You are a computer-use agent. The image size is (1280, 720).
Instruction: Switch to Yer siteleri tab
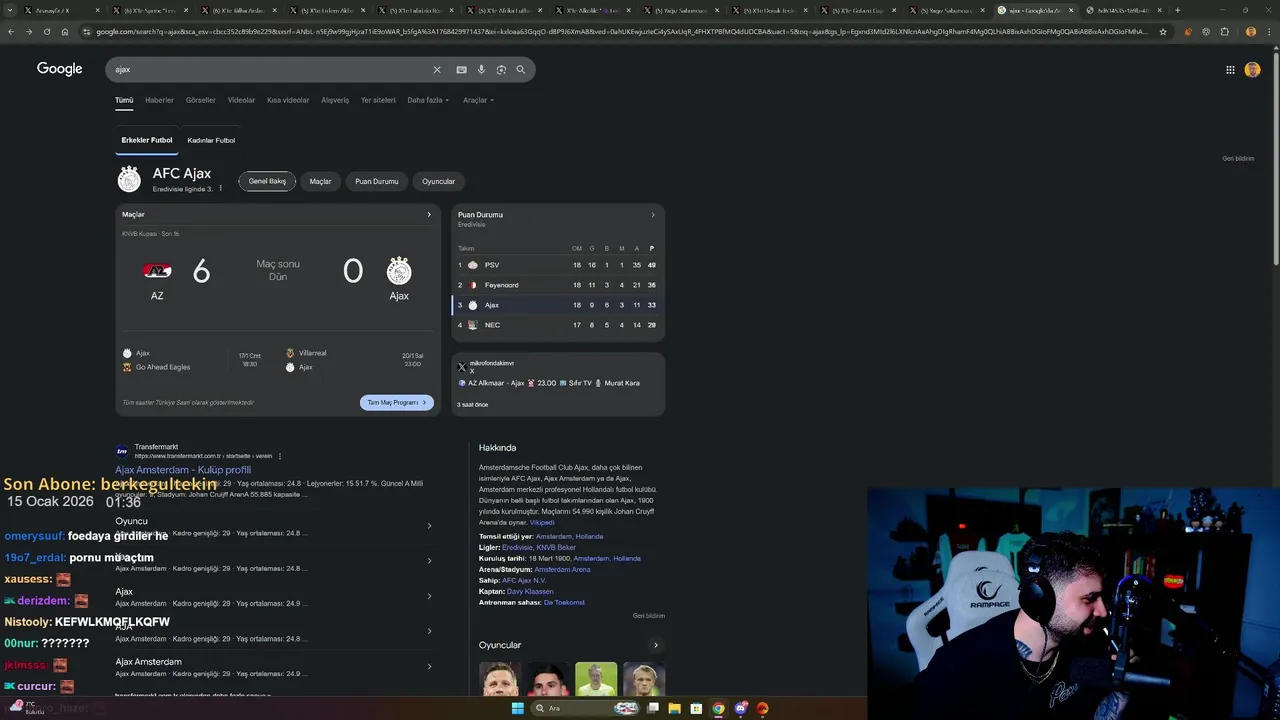click(x=378, y=100)
